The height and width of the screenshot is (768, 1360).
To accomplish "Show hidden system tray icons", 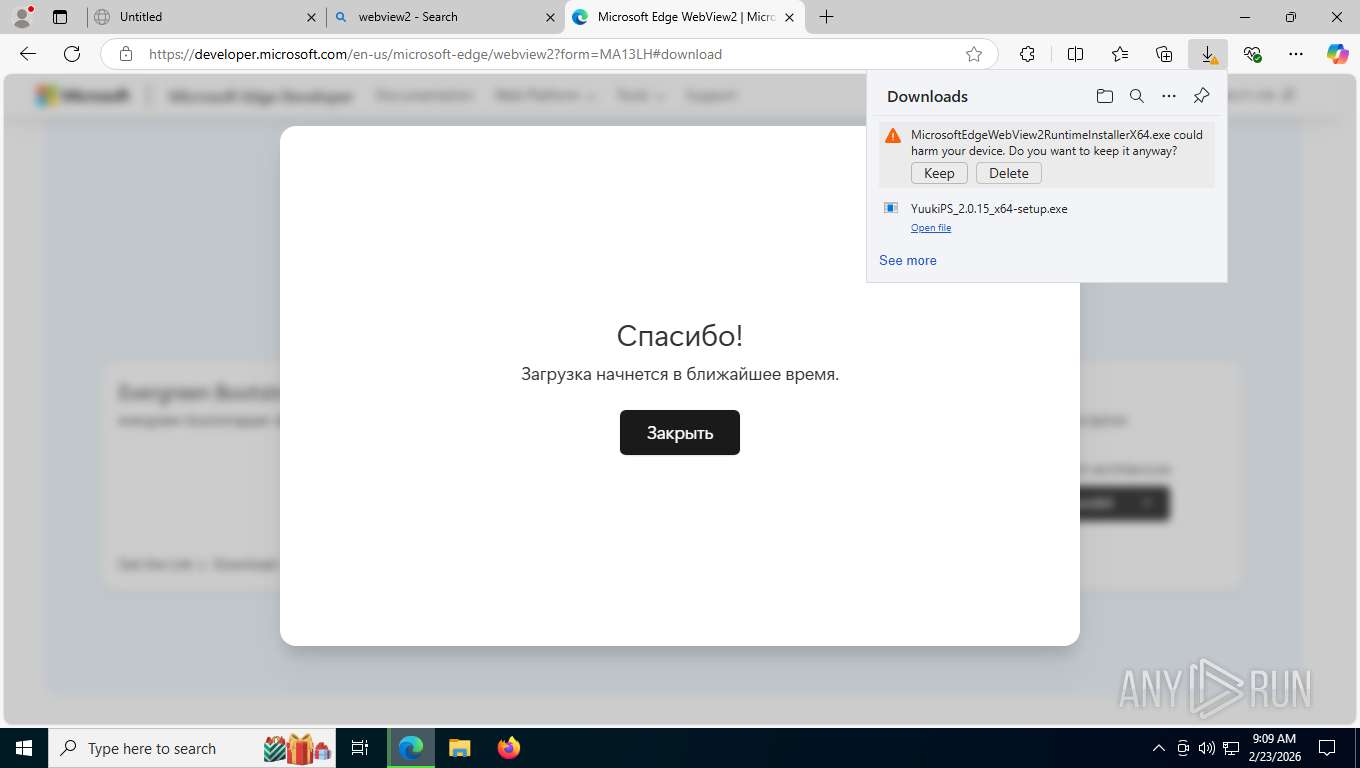I will [x=1159, y=748].
